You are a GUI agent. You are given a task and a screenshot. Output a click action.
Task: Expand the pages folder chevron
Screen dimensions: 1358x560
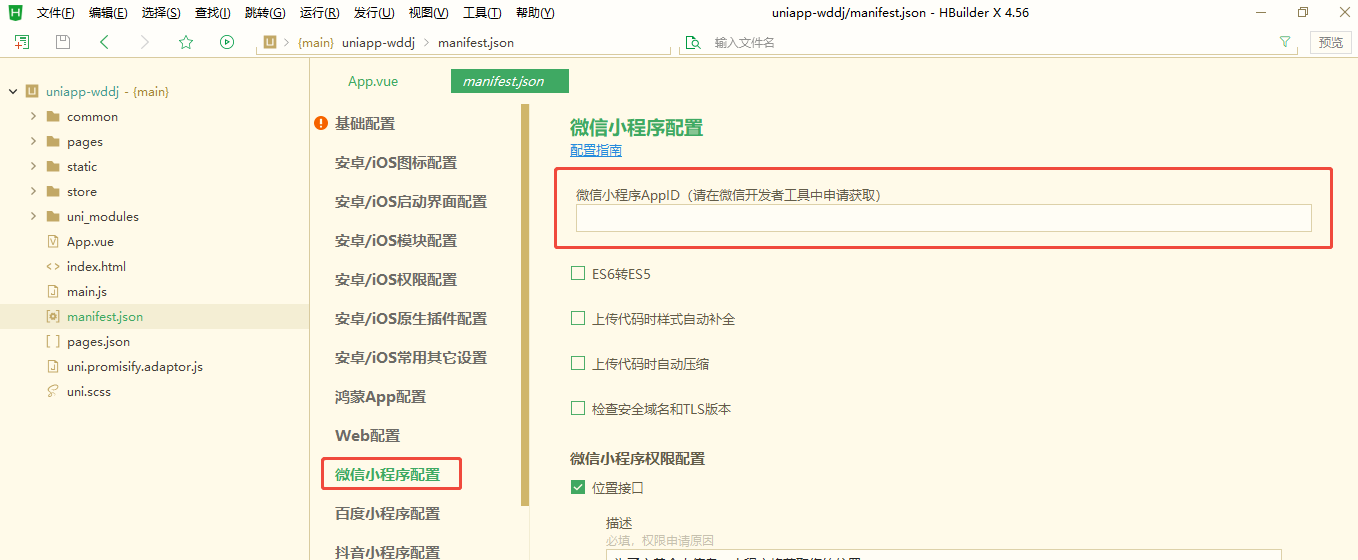point(33,141)
